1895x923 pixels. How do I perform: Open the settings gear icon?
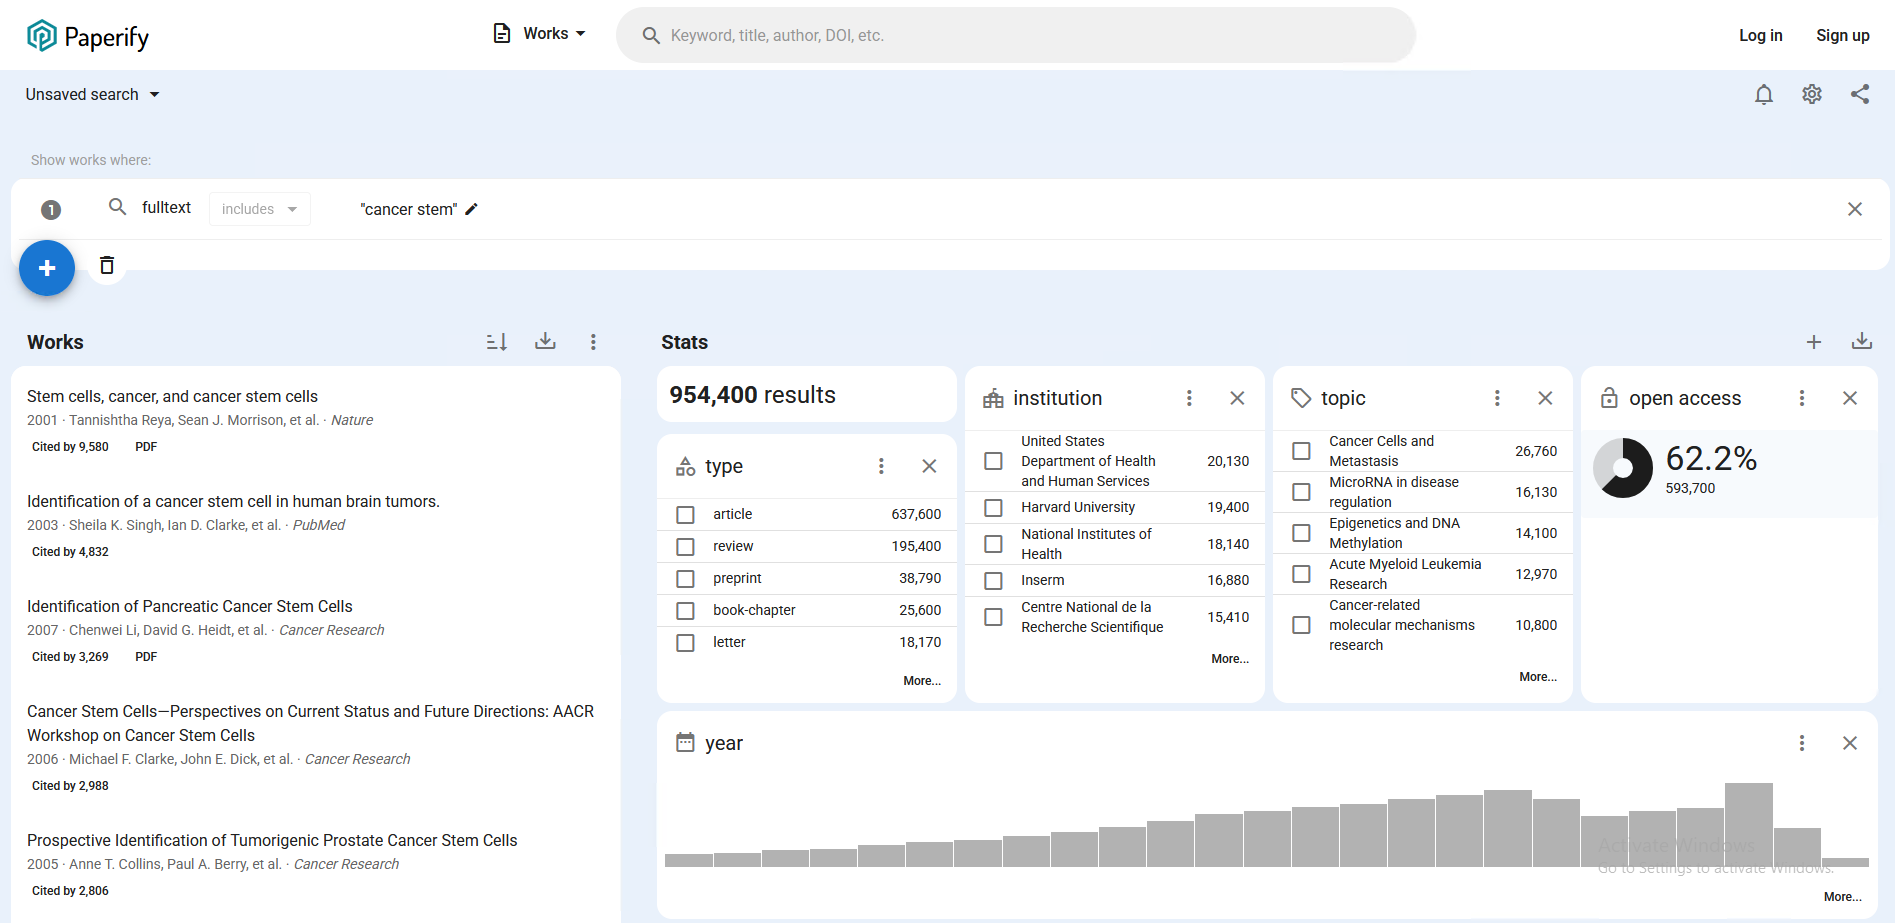1811,95
